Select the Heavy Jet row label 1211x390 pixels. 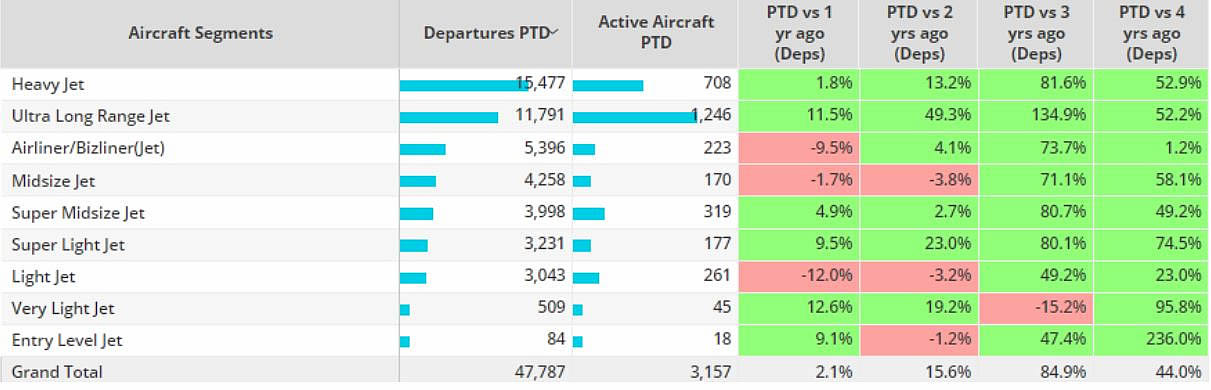[x=46, y=84]
